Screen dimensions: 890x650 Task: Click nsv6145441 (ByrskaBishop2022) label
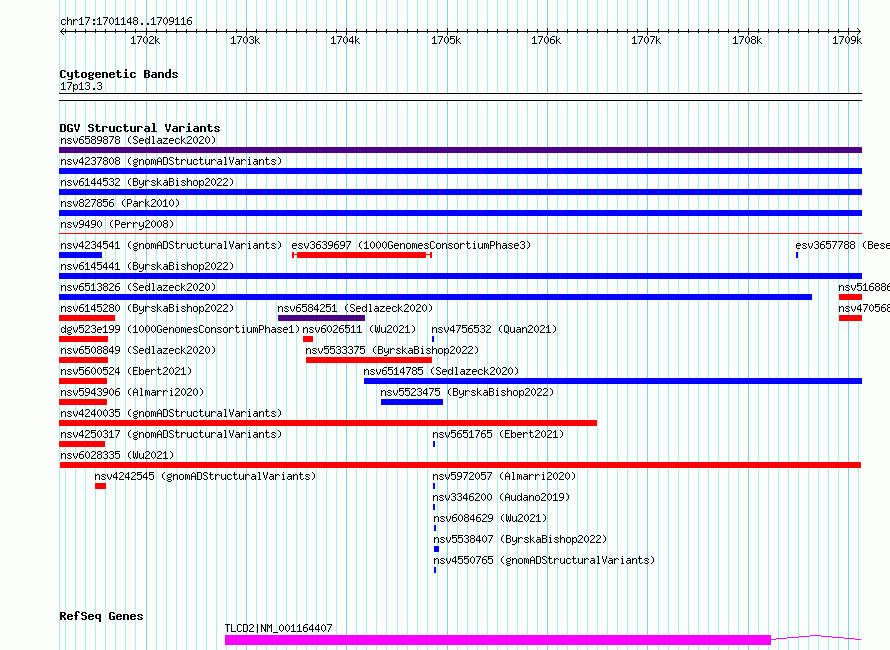point(147,266)
